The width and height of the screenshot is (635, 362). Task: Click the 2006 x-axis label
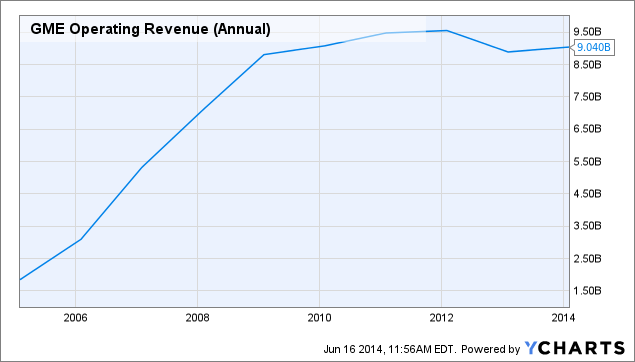tap(75, 318)
